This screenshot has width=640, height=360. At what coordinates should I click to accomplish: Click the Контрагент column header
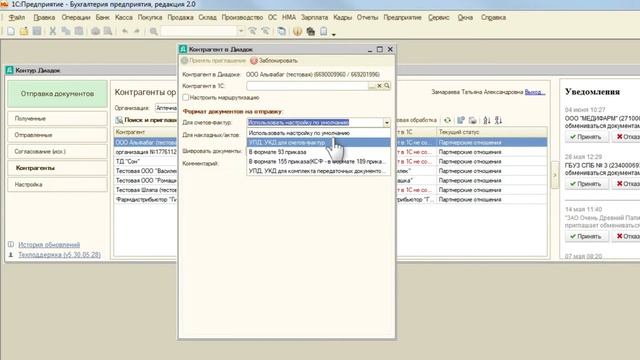pos(145,132)
